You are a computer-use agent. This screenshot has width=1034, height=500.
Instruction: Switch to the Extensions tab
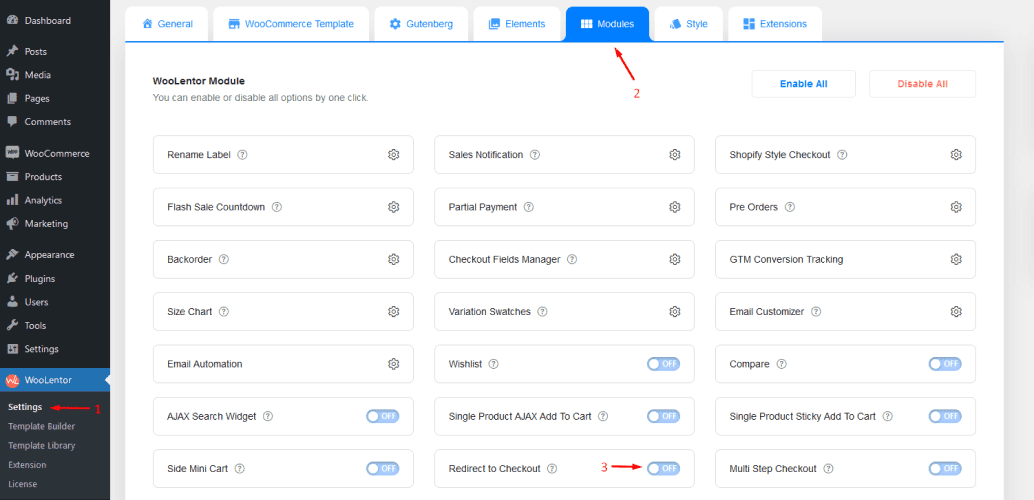[775, 24]
